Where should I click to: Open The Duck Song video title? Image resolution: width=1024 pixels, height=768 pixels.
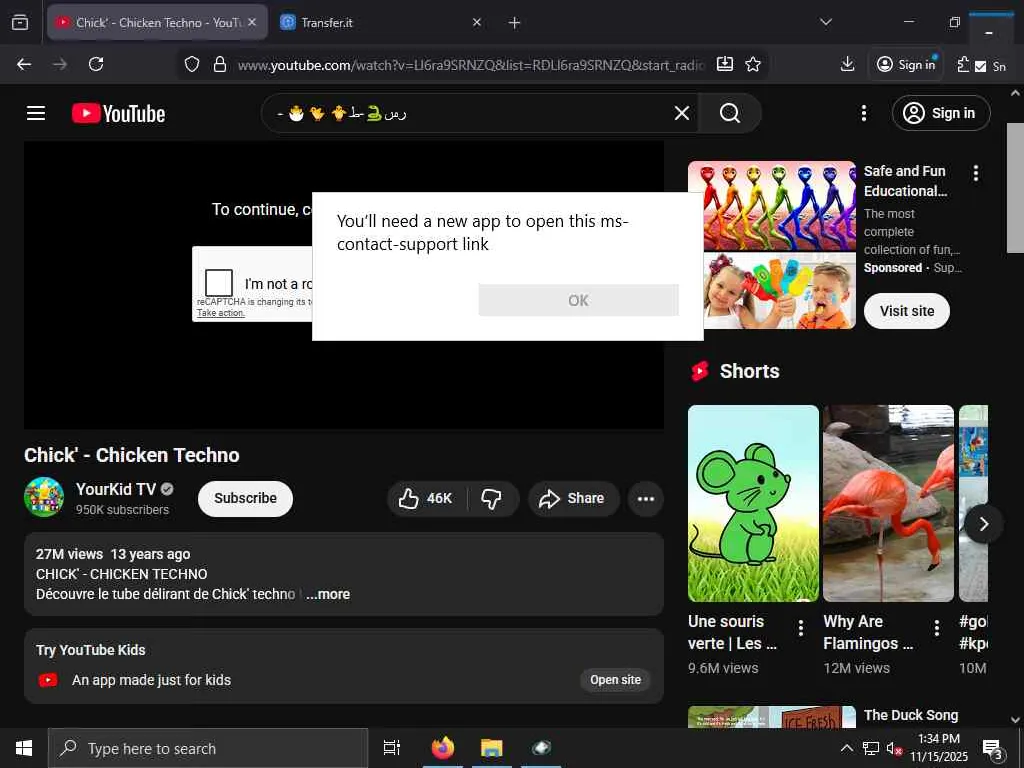coord(911,715)
